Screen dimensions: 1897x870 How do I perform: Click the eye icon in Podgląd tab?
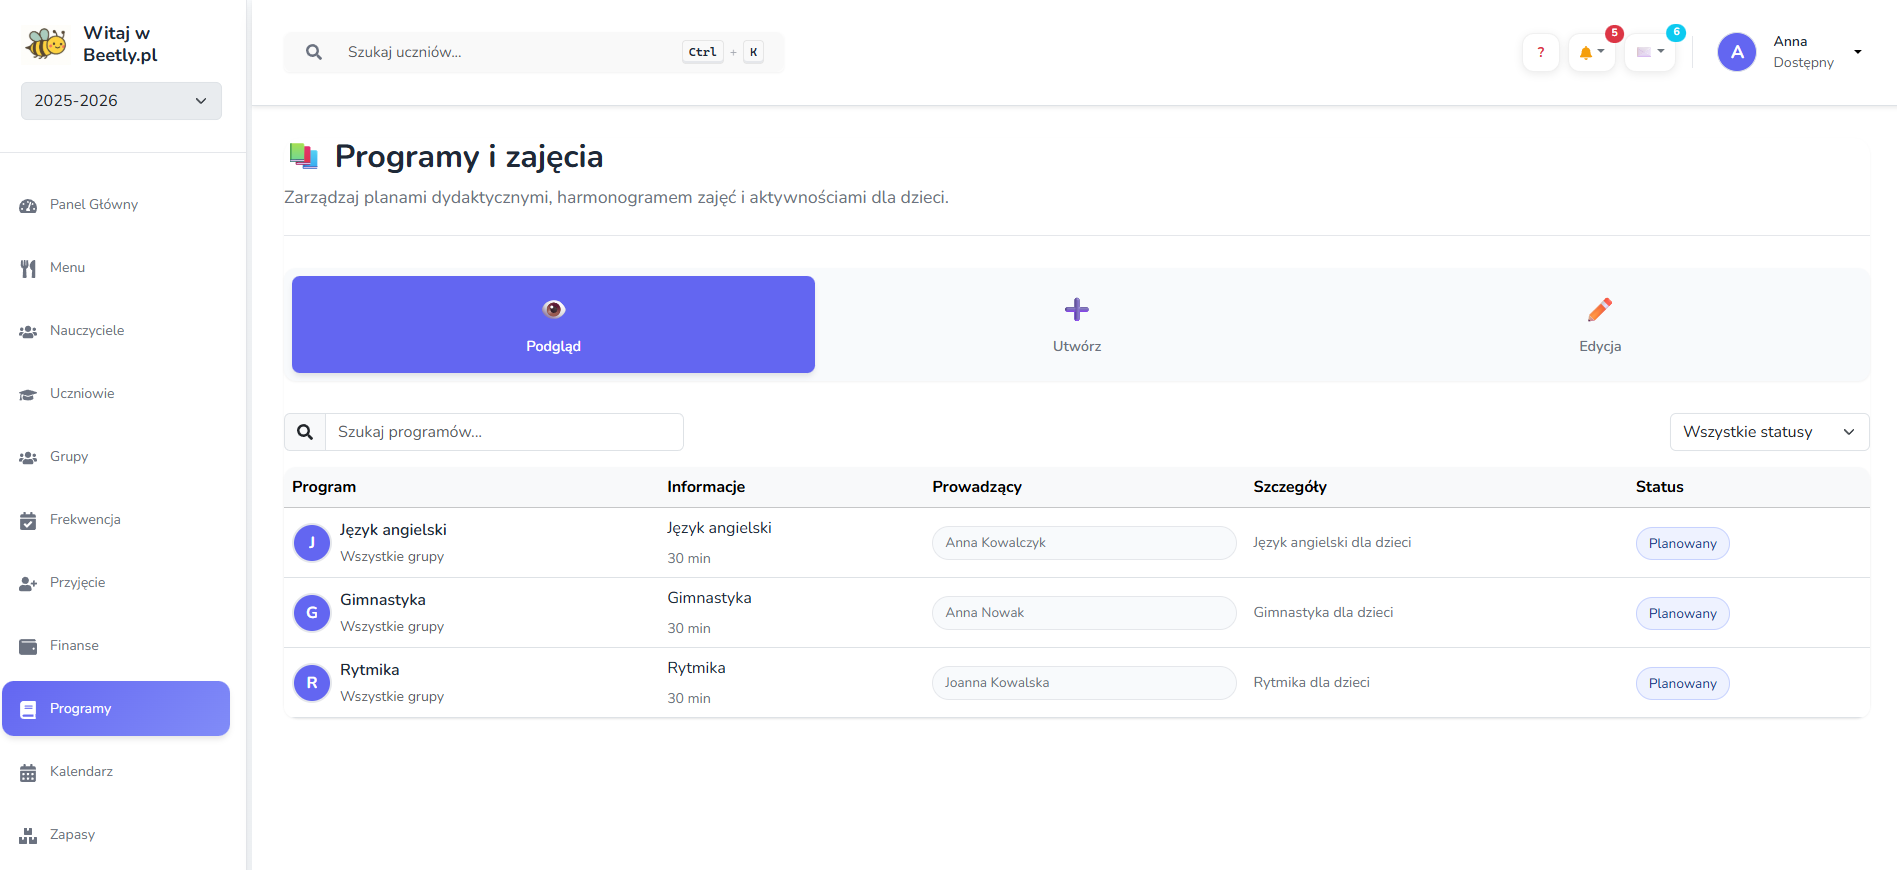coord(554,310)
